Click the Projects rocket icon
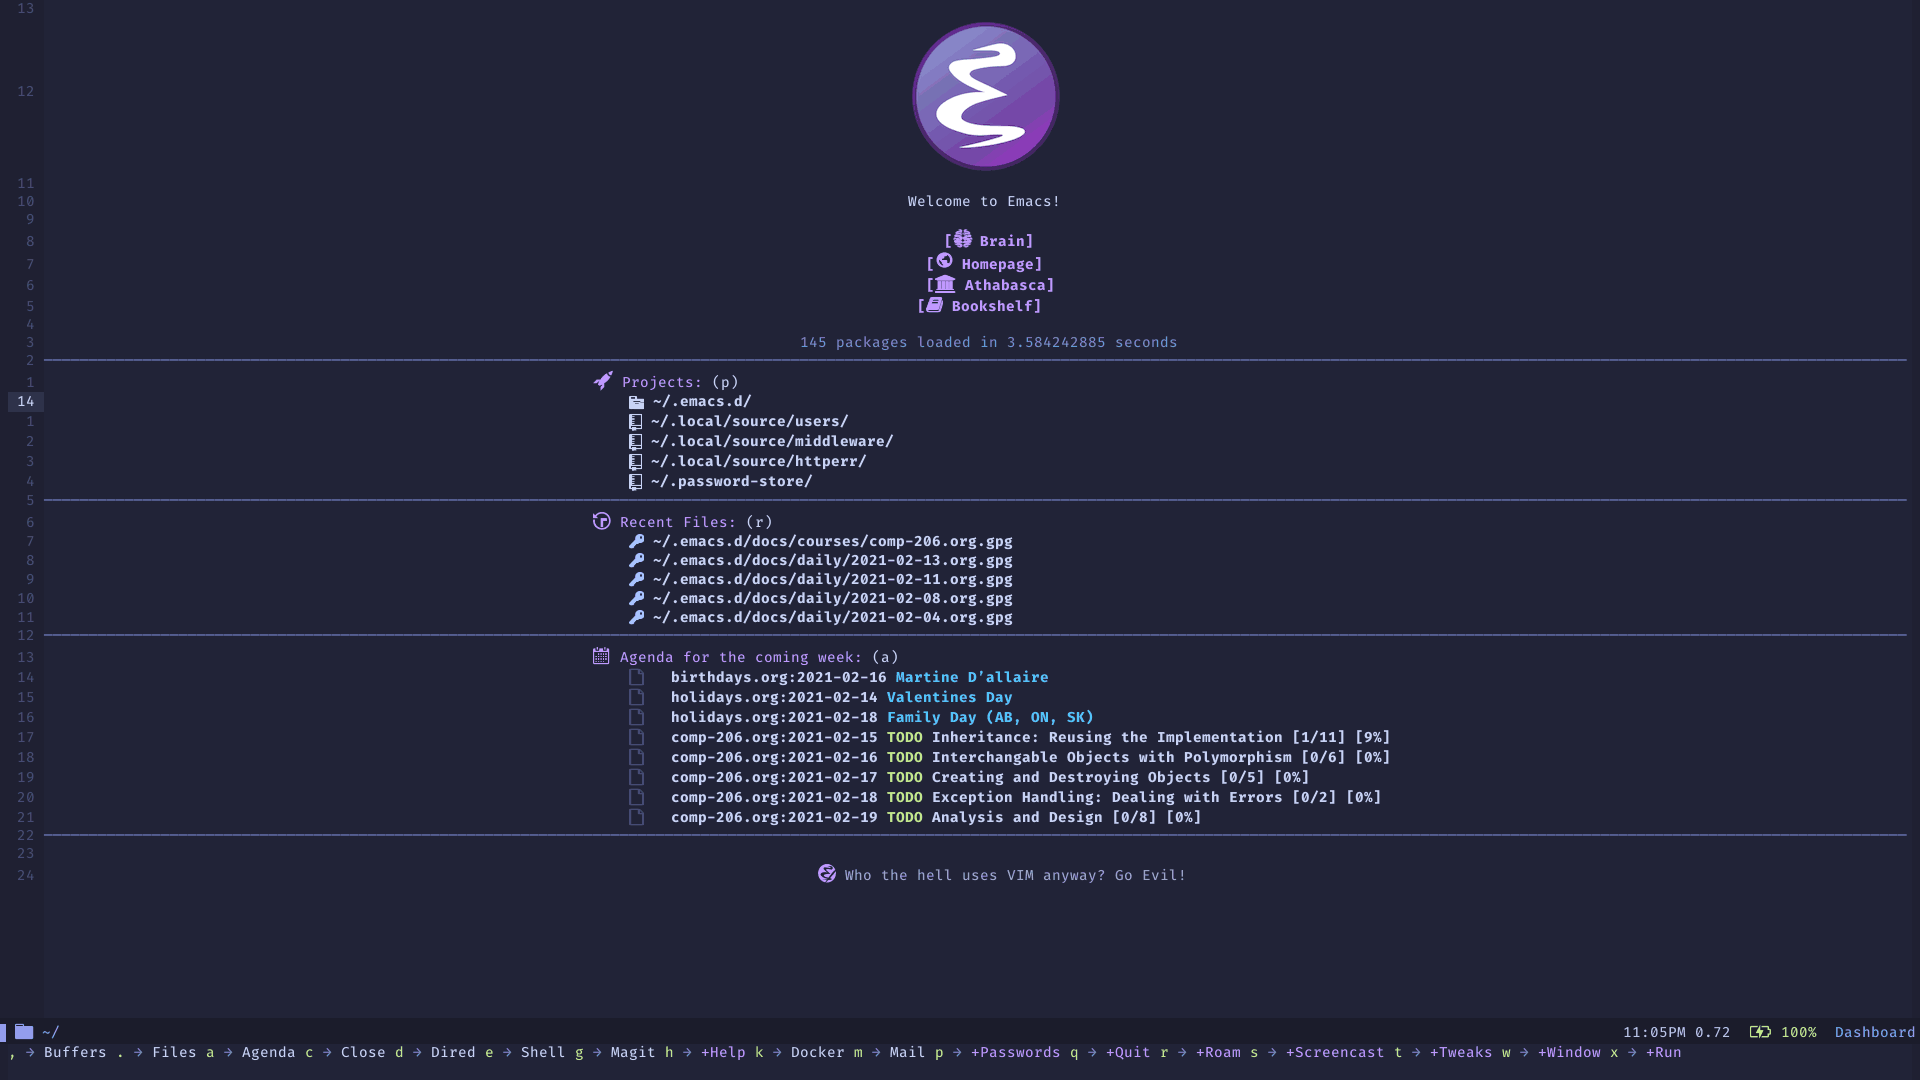The height and width of the screenshot is (1080, 1920). (601, 381)
